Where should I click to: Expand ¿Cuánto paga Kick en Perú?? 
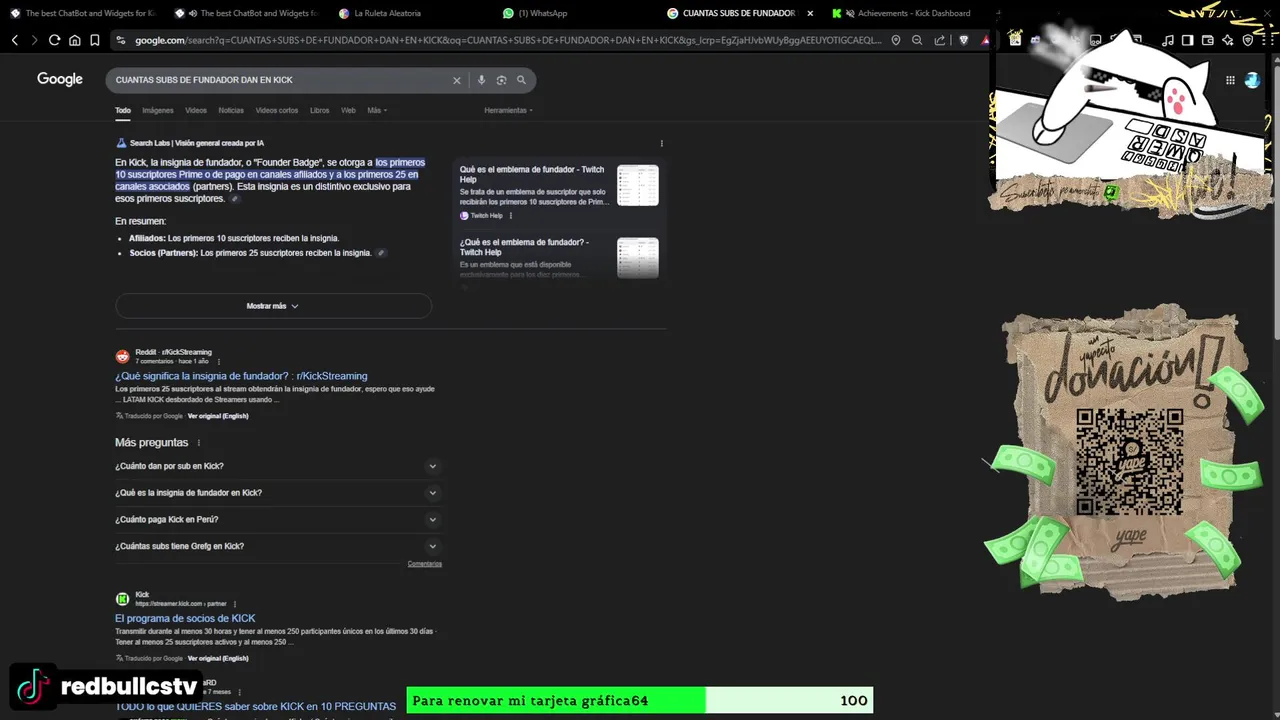(278, 520)
